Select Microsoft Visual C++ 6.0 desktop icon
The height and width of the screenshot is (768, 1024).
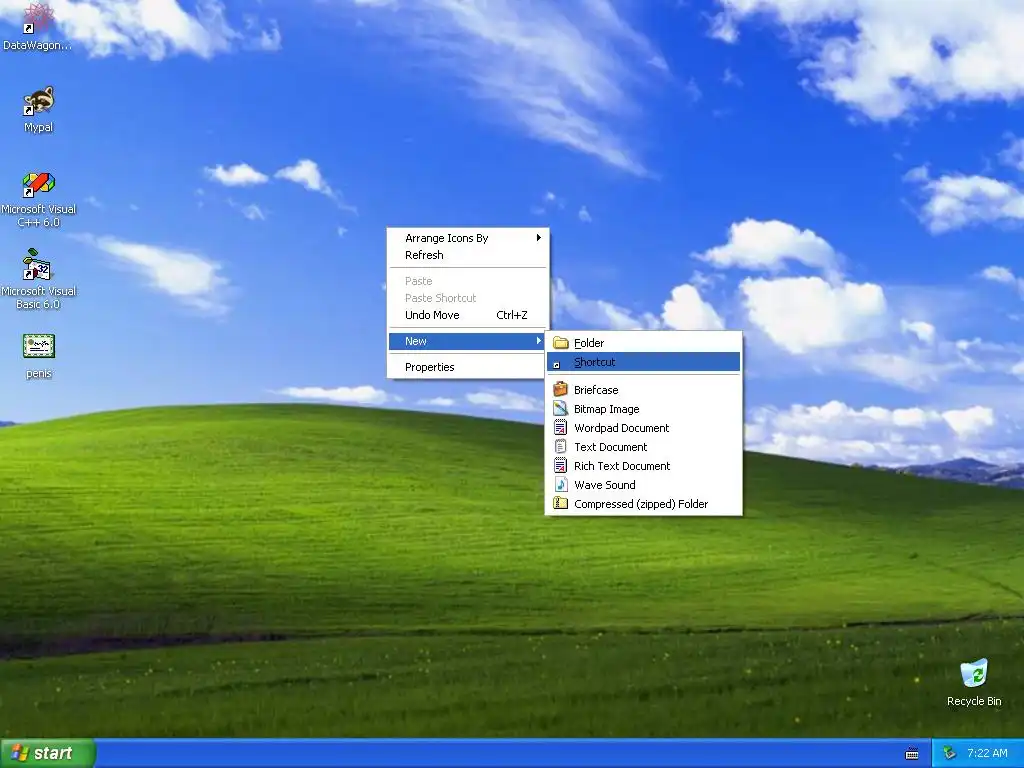pyautogui.click(x=39, y=184)
